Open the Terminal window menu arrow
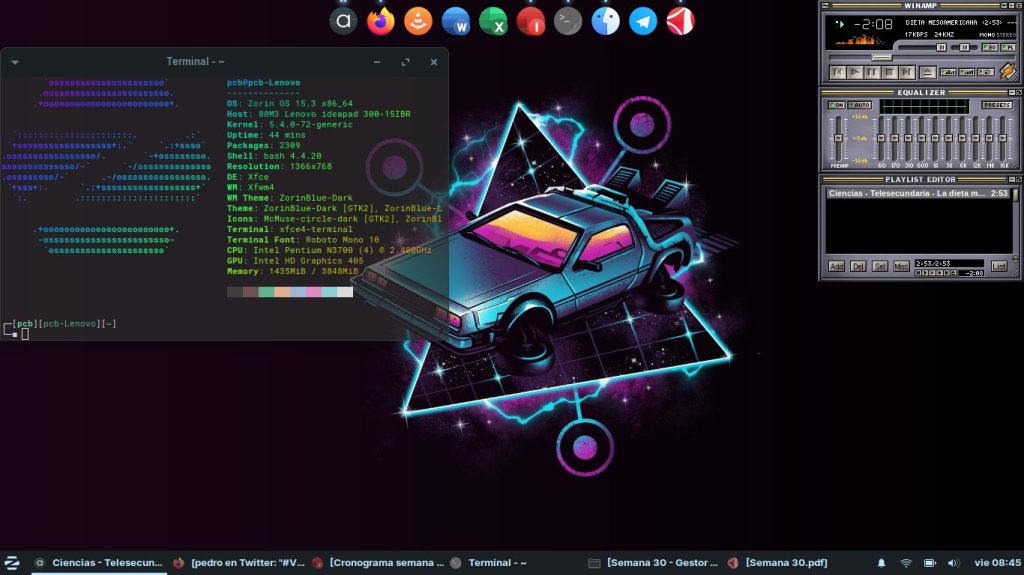1024x575 pixels. pyautogui.click(x=14, y=62)
